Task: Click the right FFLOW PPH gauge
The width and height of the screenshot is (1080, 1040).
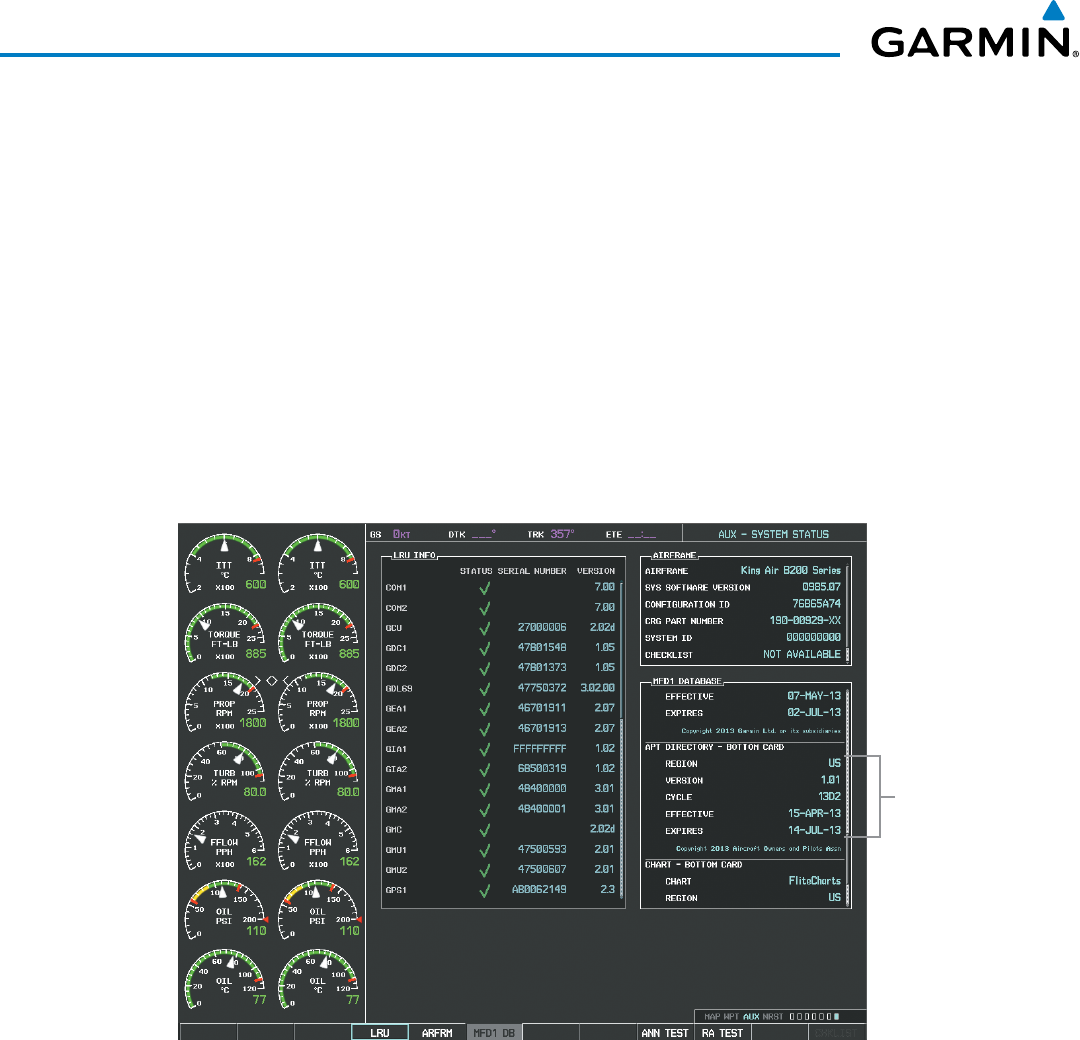Action: point(318,841)
